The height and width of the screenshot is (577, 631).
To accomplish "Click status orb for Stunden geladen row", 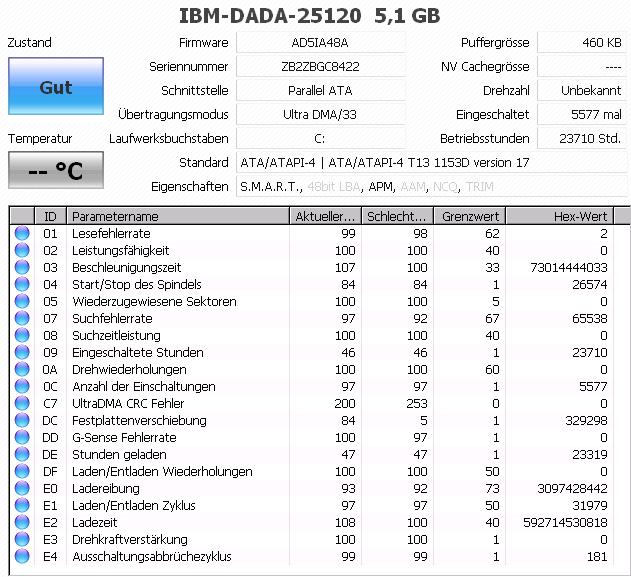I will click(22, 454).
